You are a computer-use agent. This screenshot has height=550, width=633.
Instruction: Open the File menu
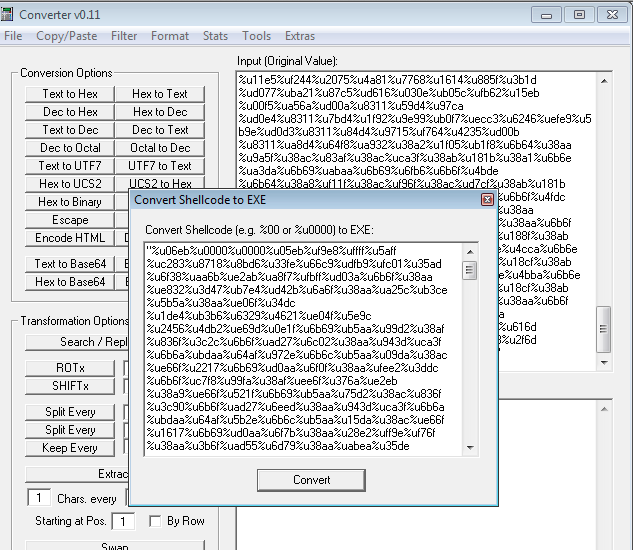13,36
